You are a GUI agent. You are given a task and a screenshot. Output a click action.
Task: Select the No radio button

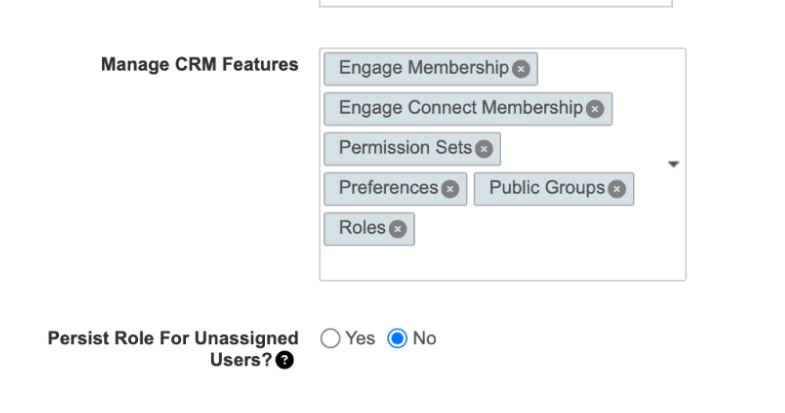pos(397,338)
